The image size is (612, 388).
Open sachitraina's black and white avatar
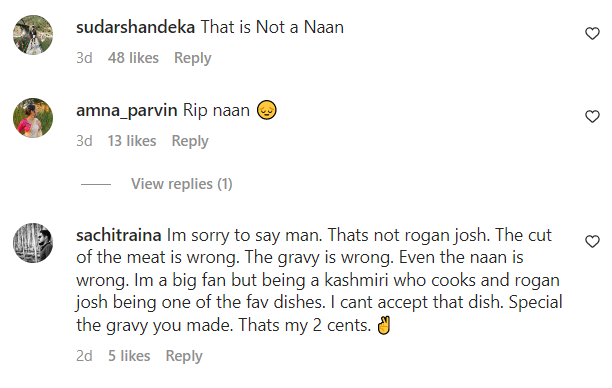pos(33,243)
